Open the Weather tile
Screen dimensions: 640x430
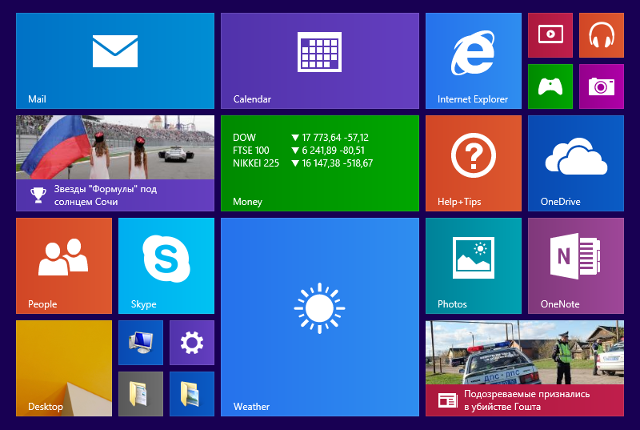(320, 317)
